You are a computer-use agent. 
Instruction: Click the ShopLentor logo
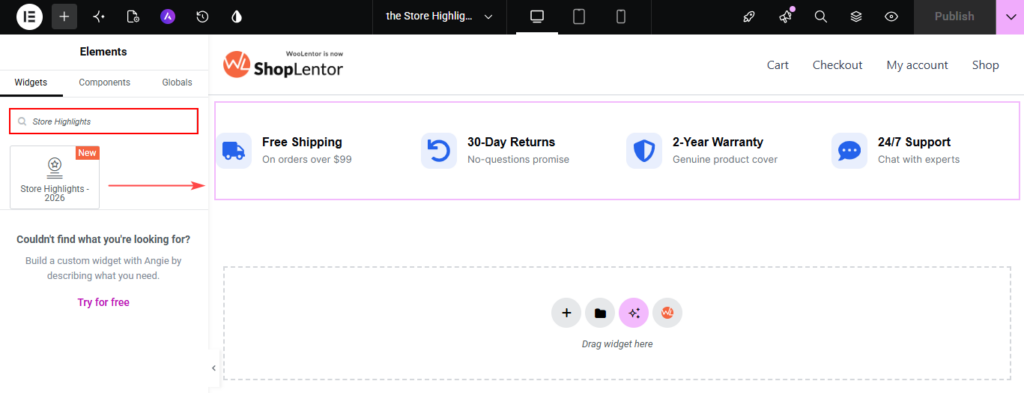point(283,64)
